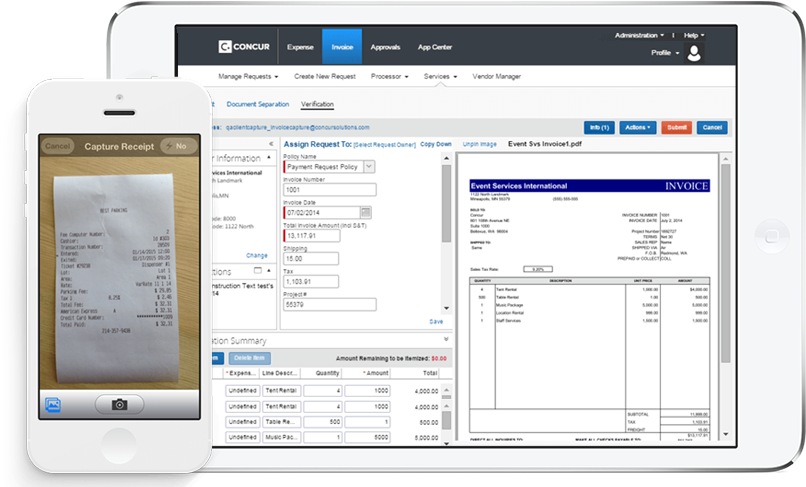
Task: Expand the Actions dropdown button
Action: [637, 128]
